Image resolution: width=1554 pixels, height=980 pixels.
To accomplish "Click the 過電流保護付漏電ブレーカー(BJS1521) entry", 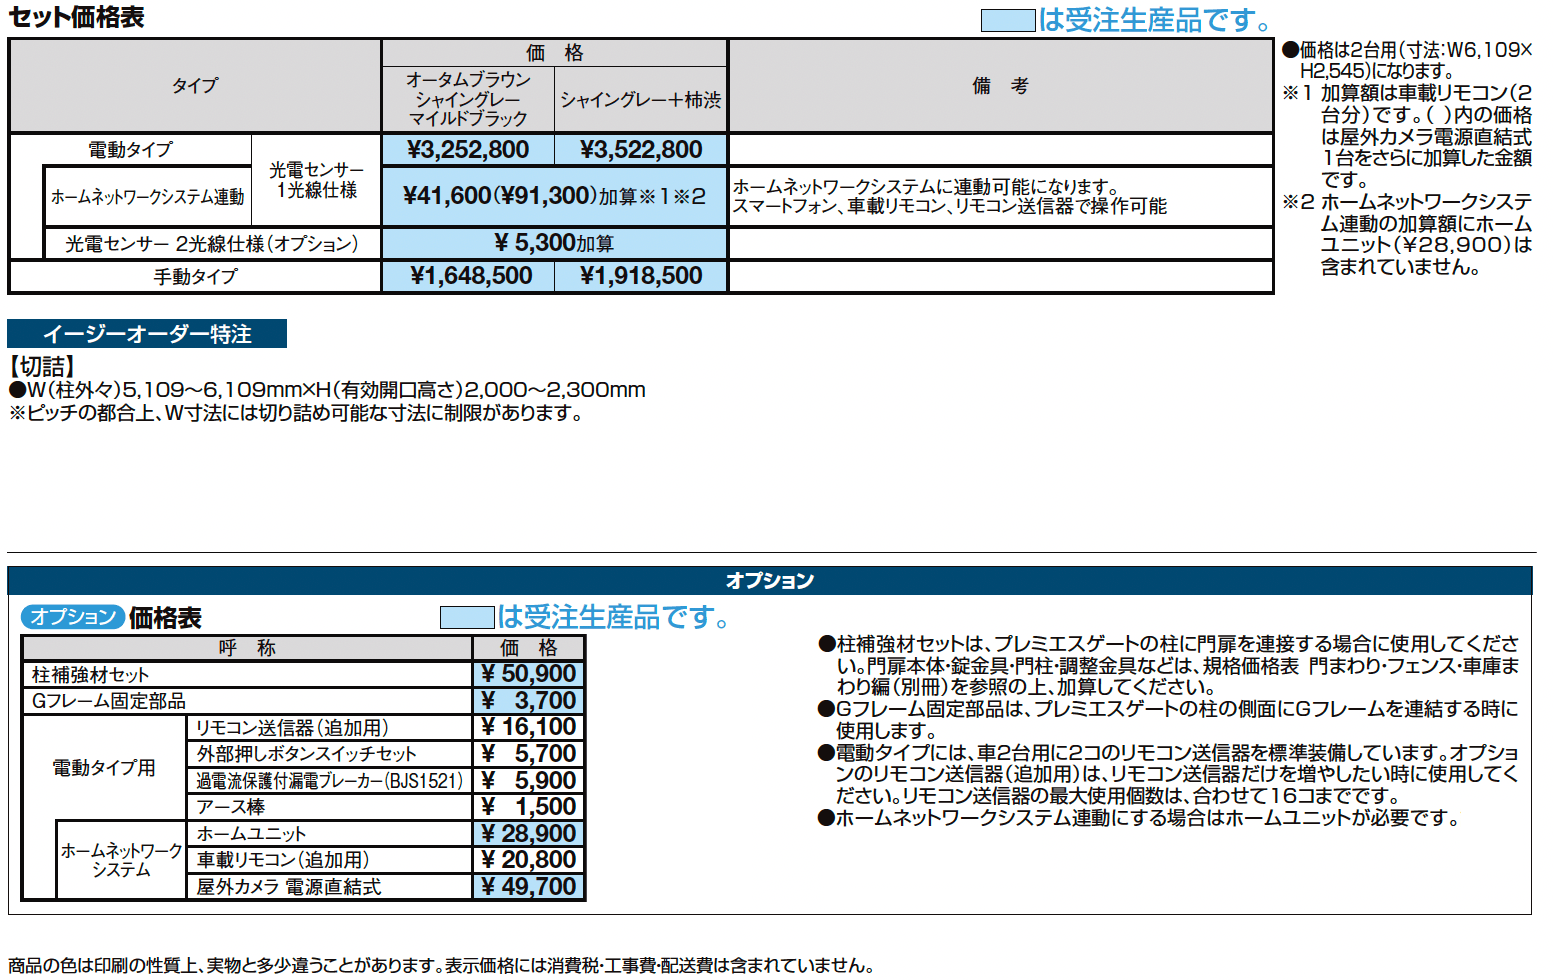I will pos(330,780).
